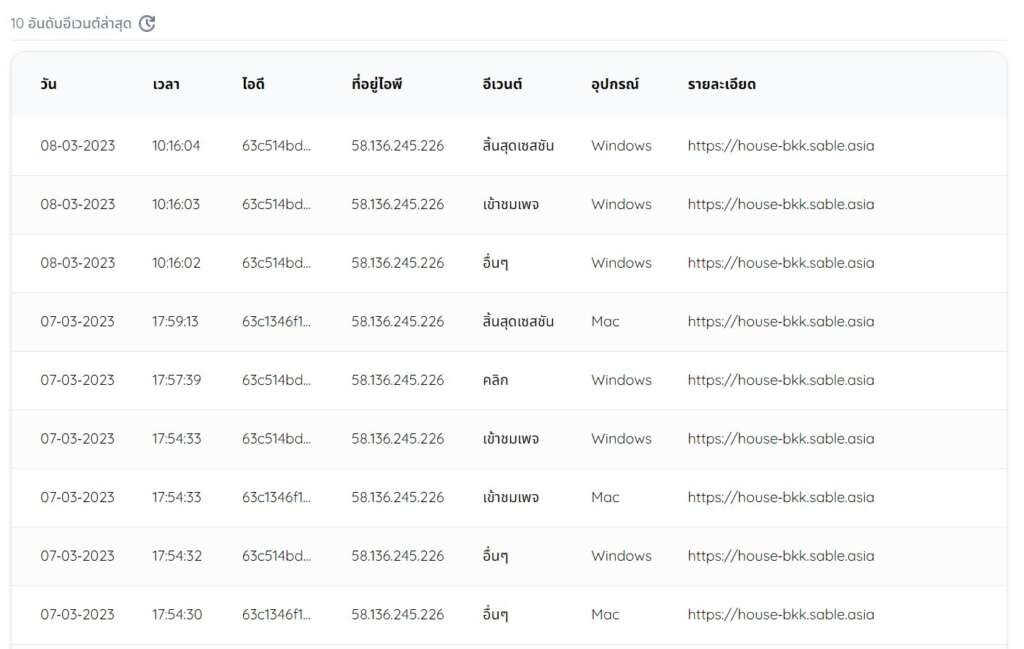The image size is (1024, 649).
Task: Click the คลิก event label
Action: pyautogui.click(x=496, y=380)
